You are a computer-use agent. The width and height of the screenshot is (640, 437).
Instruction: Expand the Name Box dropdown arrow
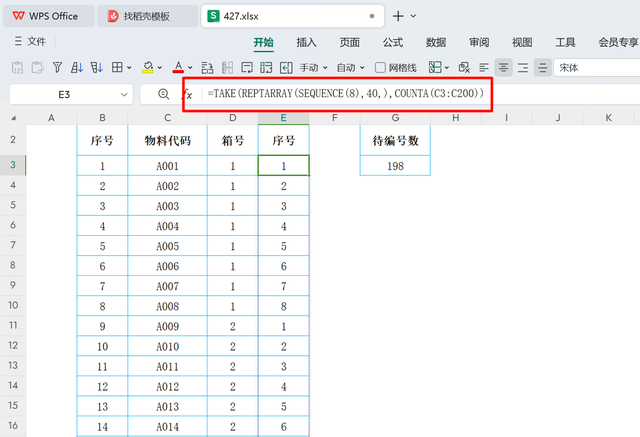click(x=124, y=95)
